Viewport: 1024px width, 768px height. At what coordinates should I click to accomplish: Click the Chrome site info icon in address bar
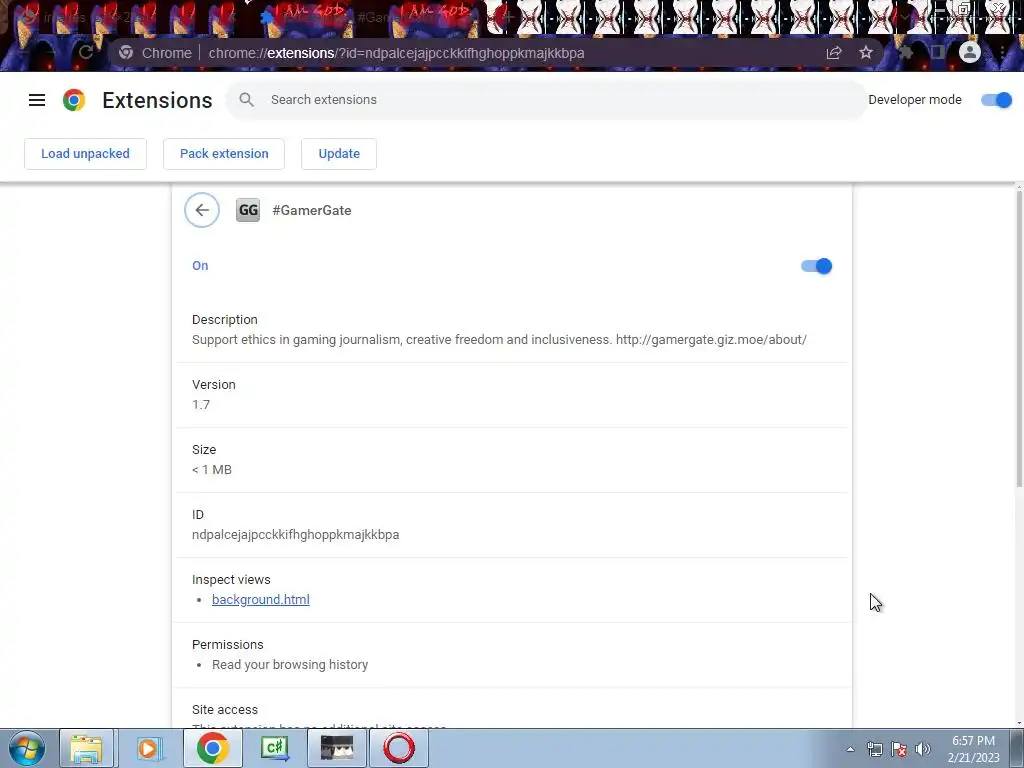pos(126,53)
